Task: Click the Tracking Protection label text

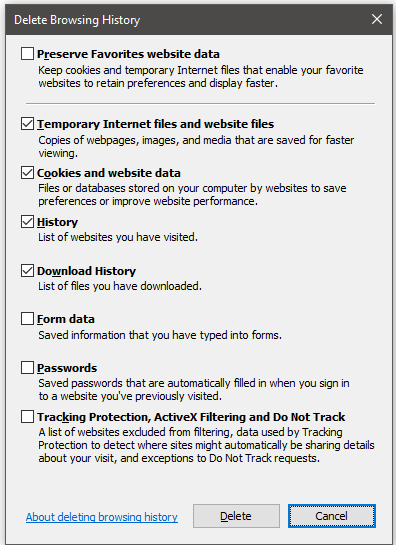Action: 191,417
